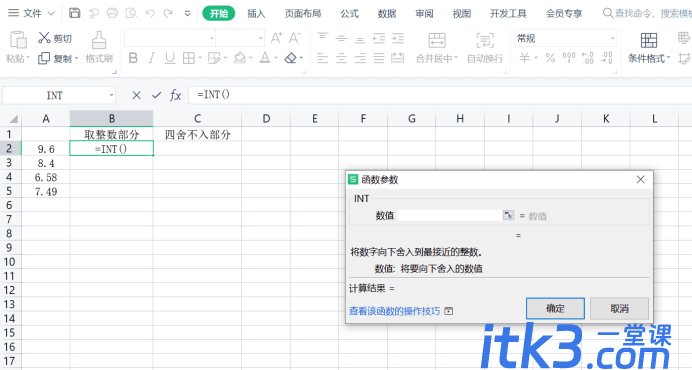Toggle bold formatting
Viewport: 692px width, 370px height.
133,58
